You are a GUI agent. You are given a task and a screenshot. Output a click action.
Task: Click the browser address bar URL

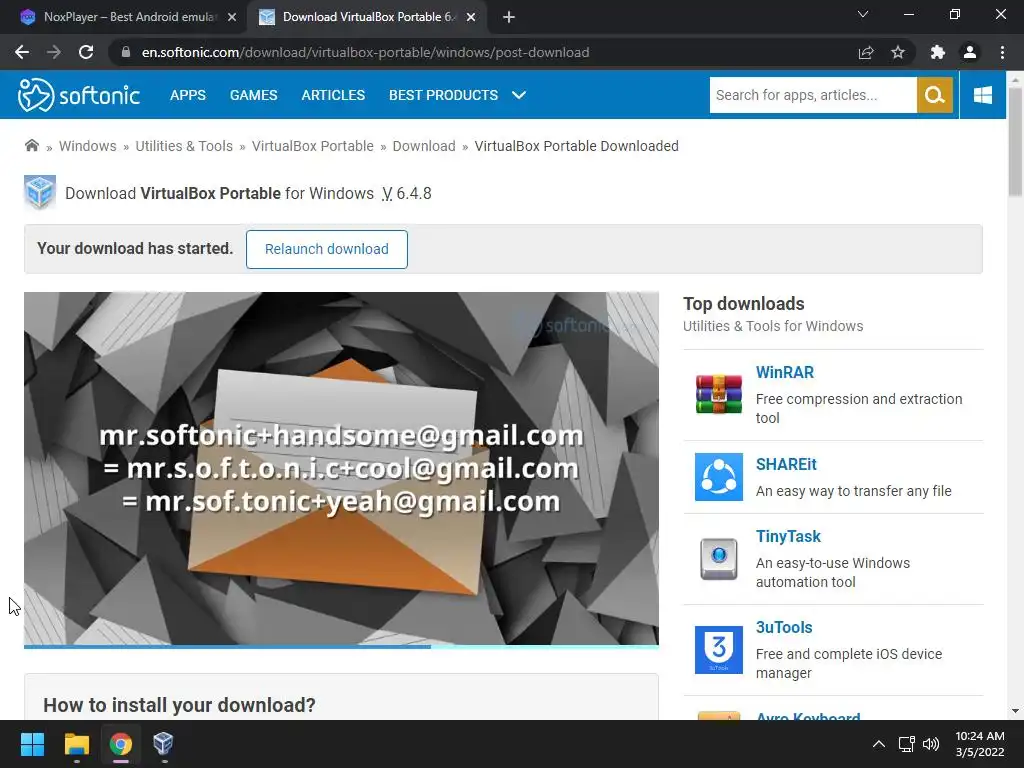click(365, 52)
